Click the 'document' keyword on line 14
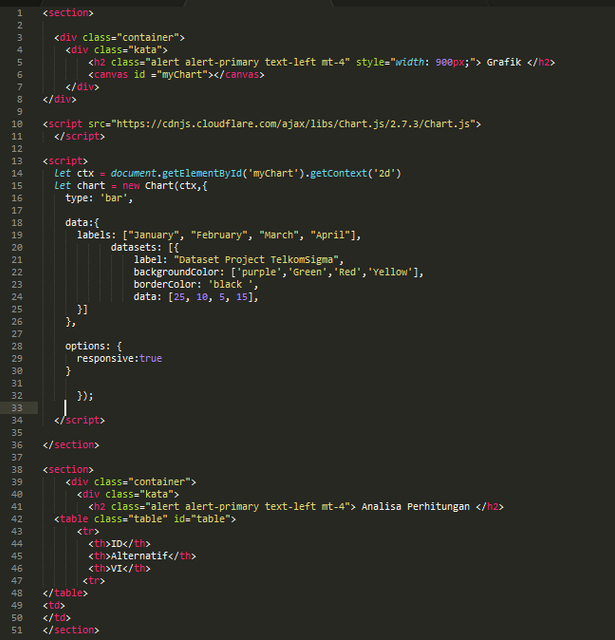 (x=133, y=173)
